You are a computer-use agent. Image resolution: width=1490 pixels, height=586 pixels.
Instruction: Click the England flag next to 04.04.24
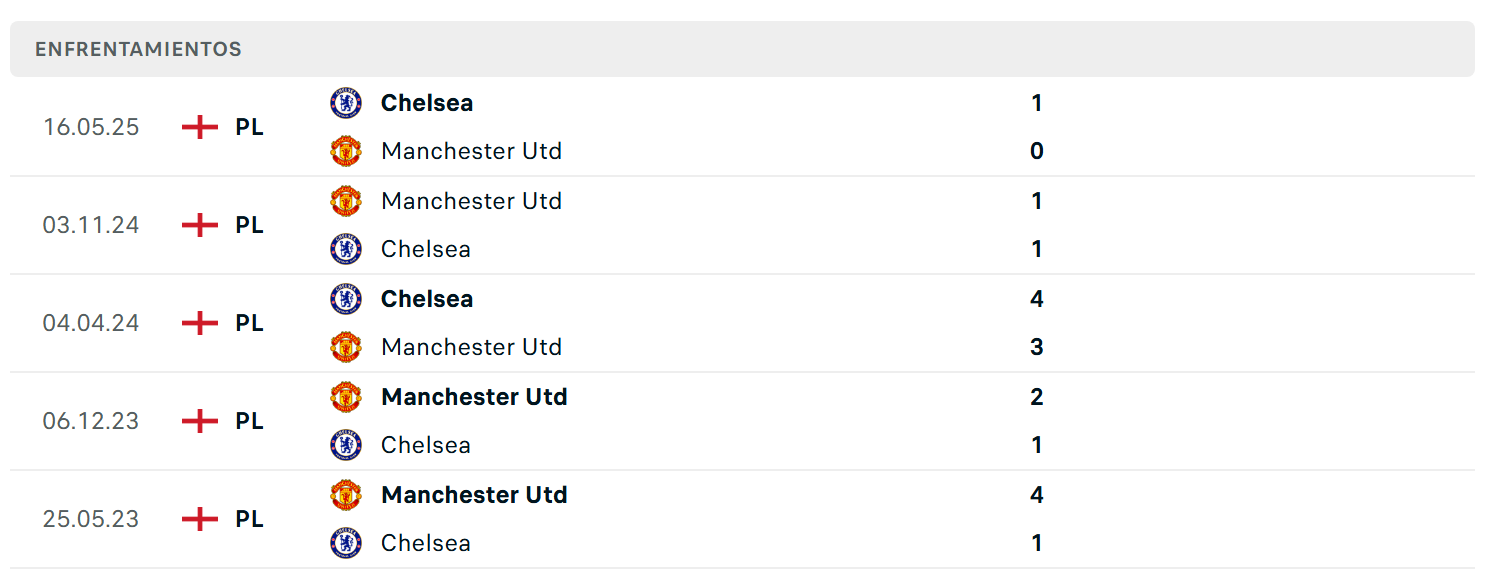[x=200, y=323]
